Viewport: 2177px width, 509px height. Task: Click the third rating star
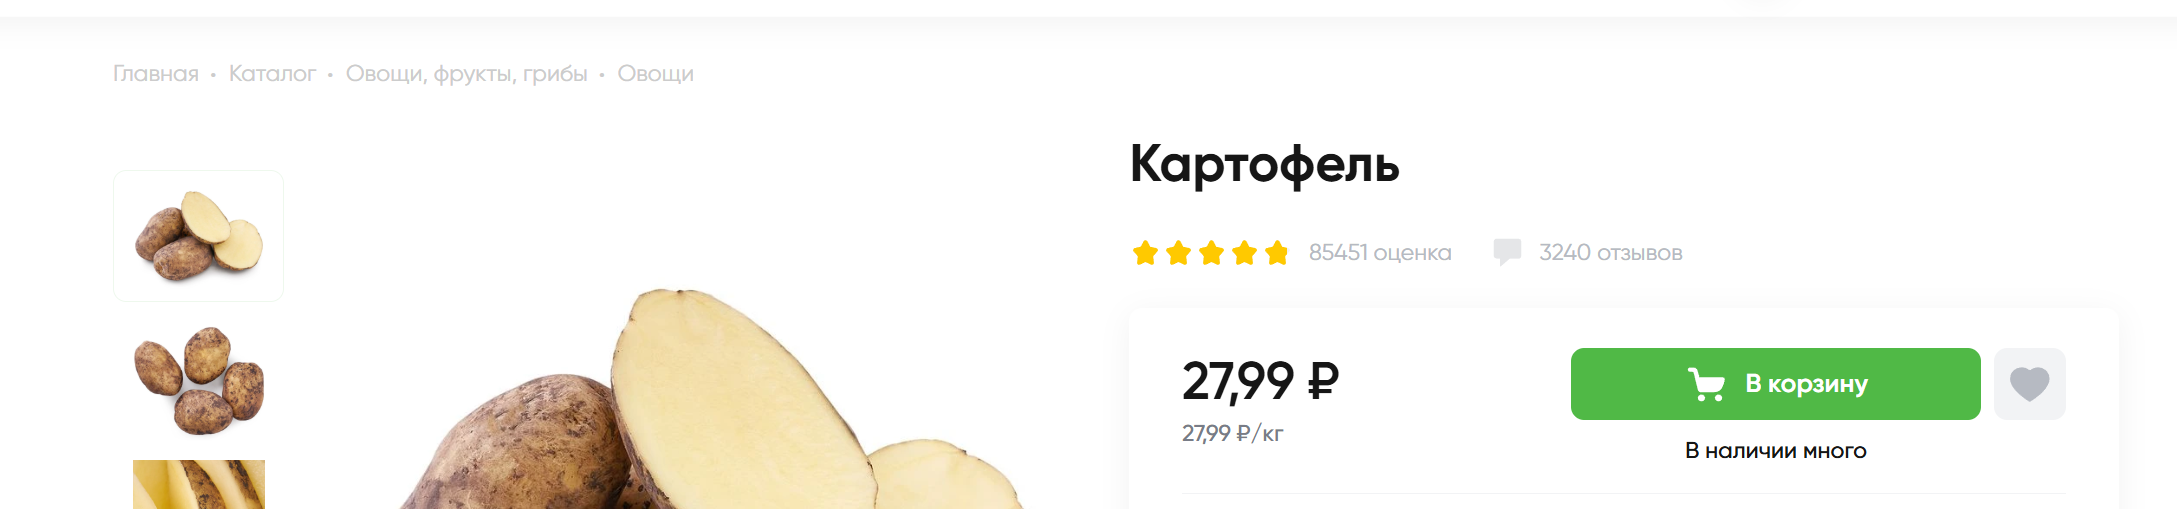1211,253
